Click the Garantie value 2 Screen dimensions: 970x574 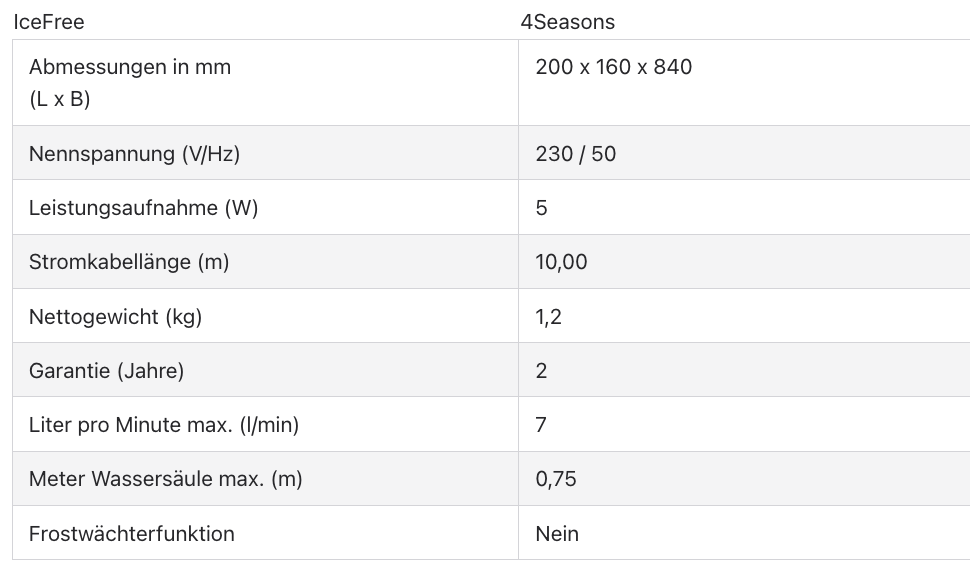tap(542, 371)
